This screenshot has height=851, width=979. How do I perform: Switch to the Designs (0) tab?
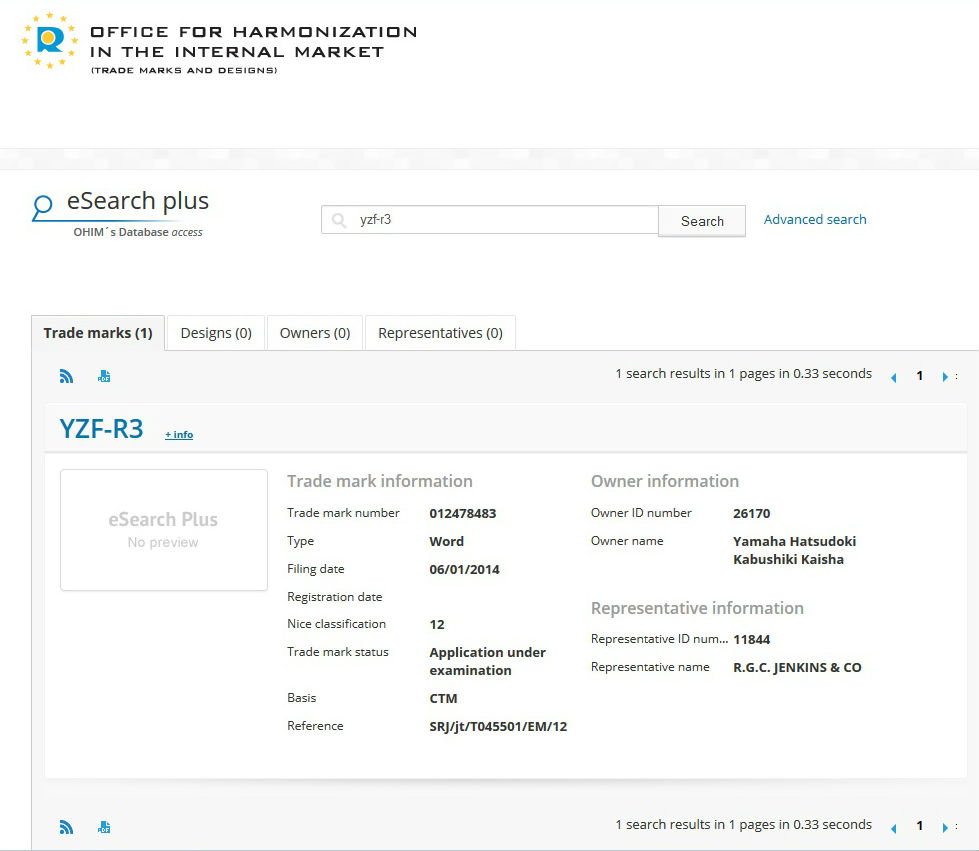coord(216,333)
